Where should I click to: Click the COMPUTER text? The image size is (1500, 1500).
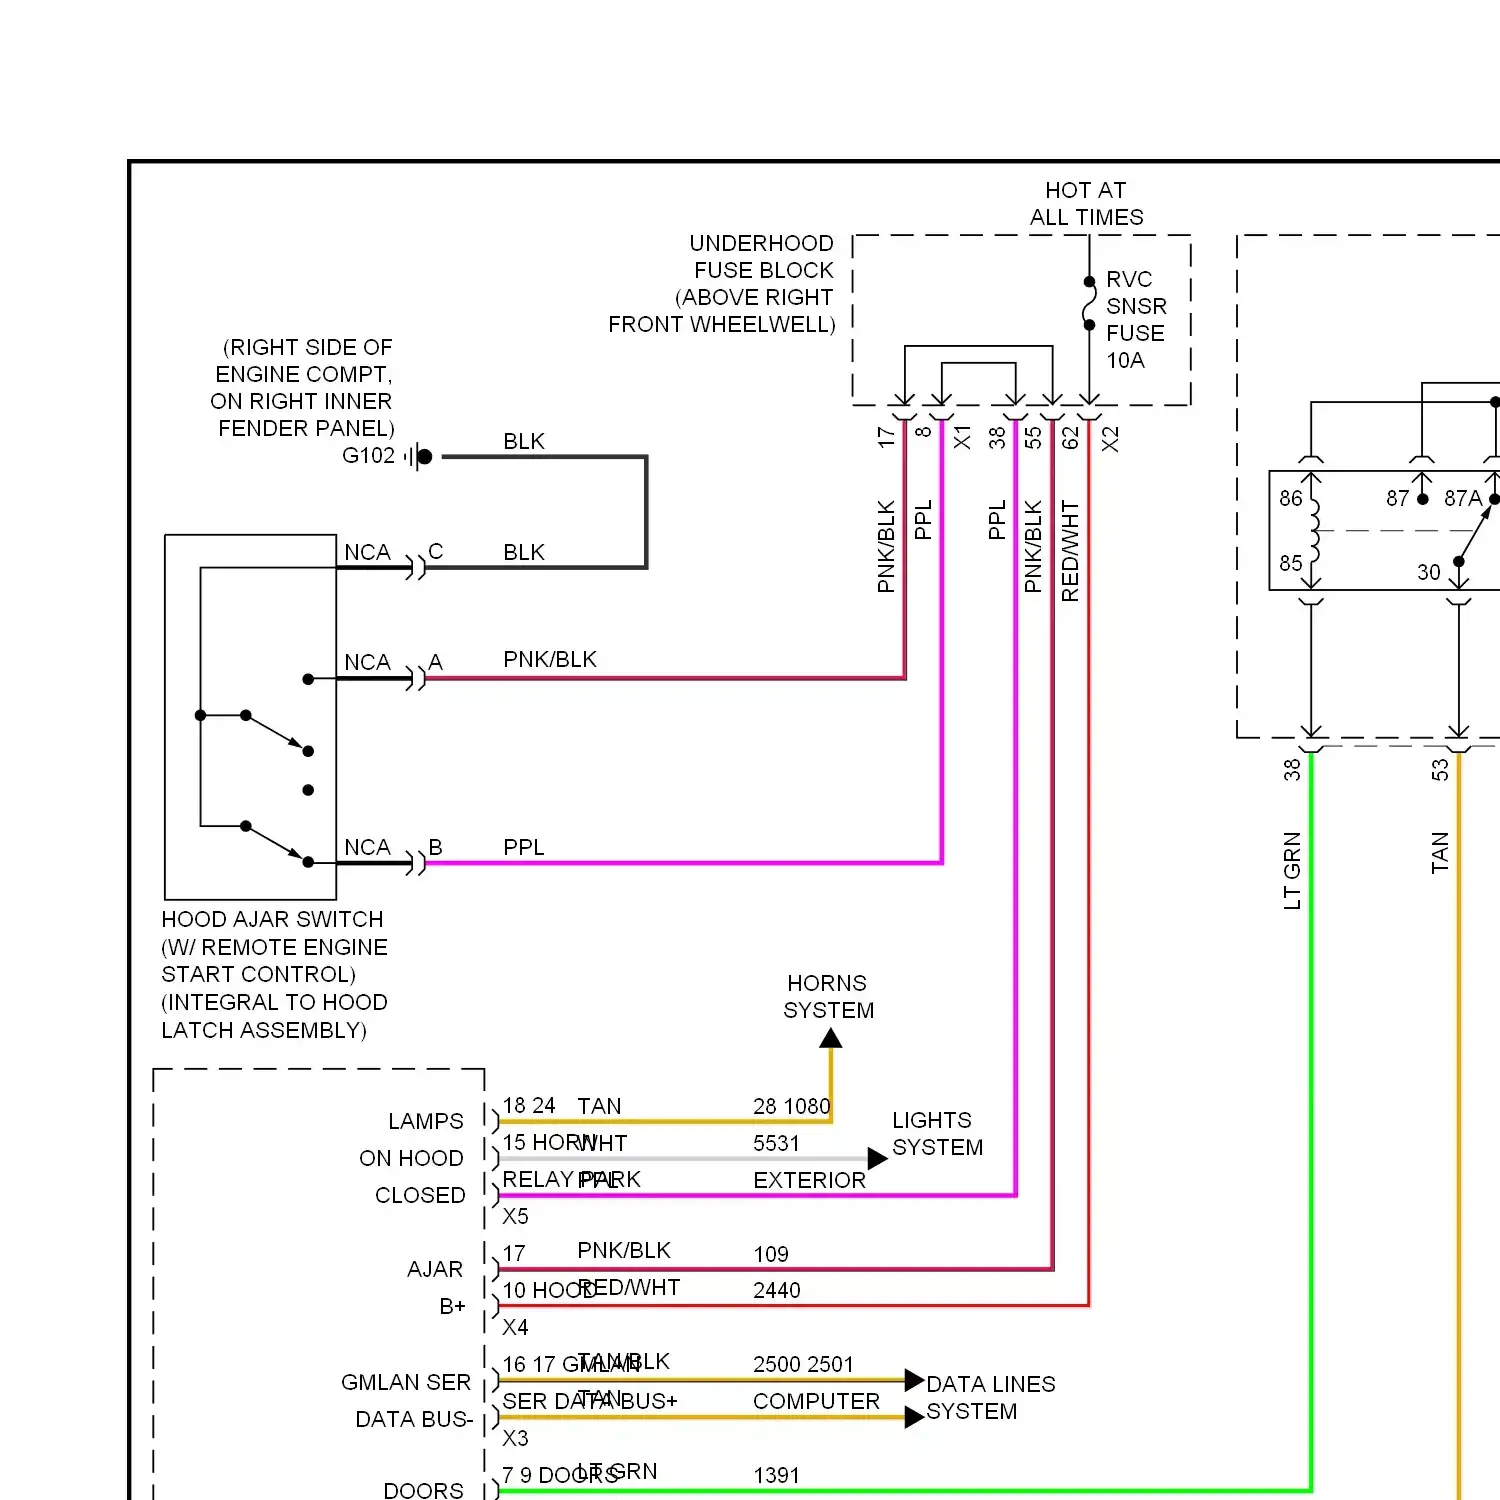point(817,1401)
